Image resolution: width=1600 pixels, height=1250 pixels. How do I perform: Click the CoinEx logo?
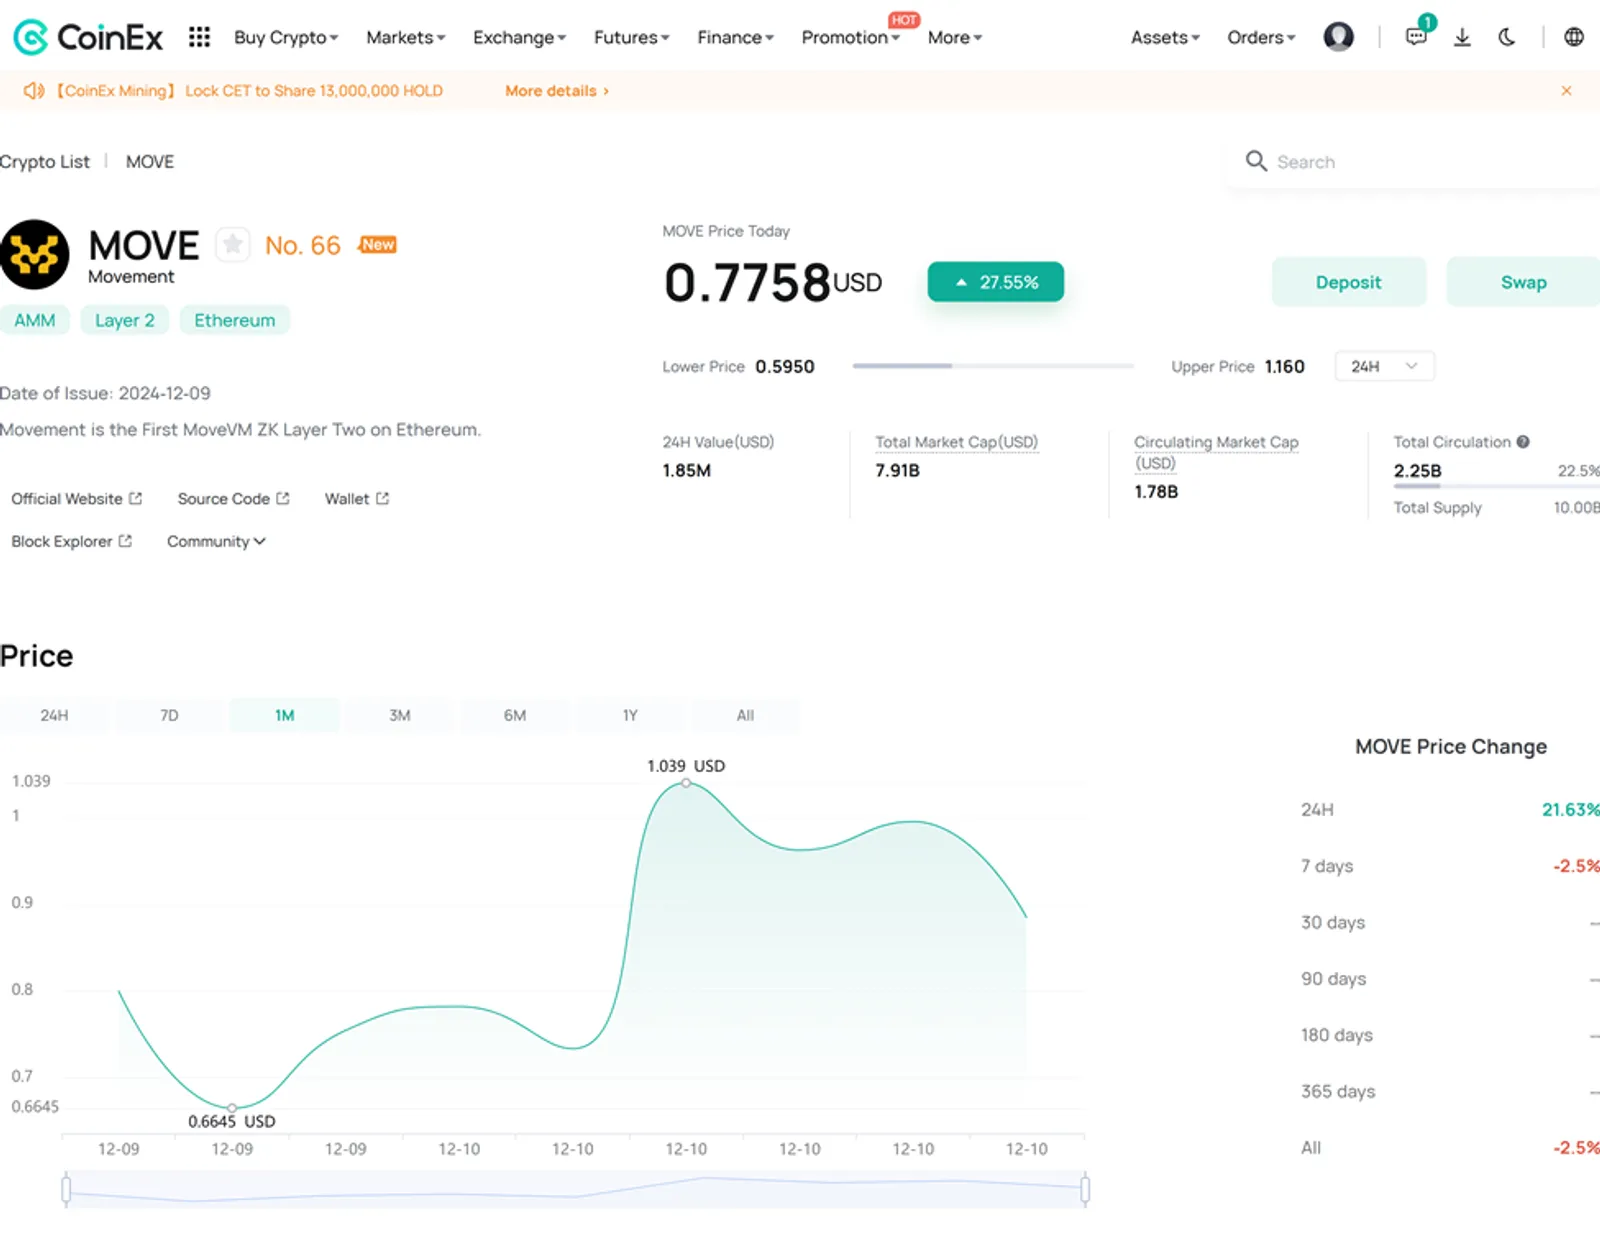87,37
